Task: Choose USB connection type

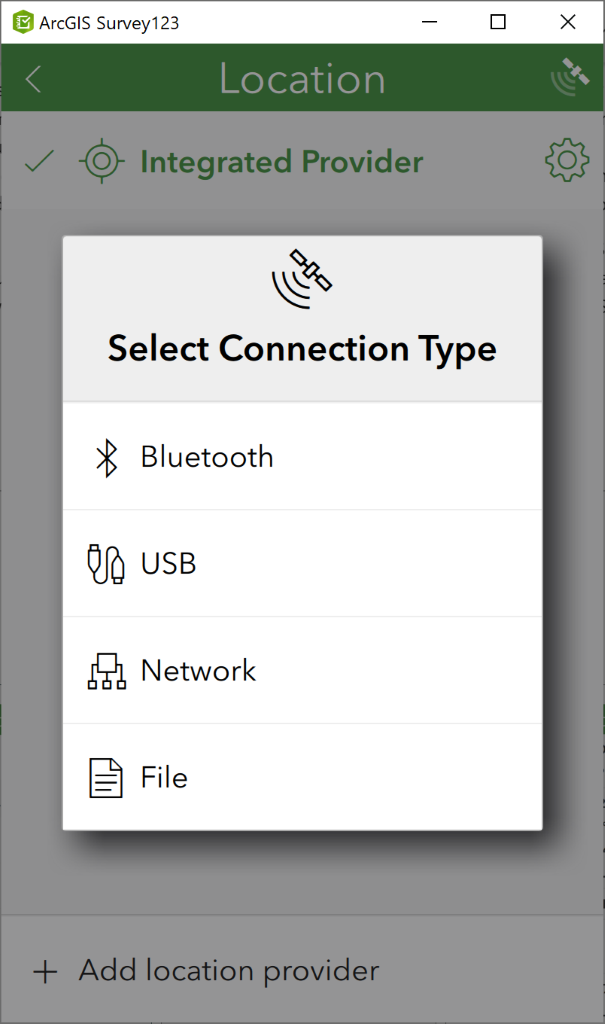Action: [x=302, y=564]
